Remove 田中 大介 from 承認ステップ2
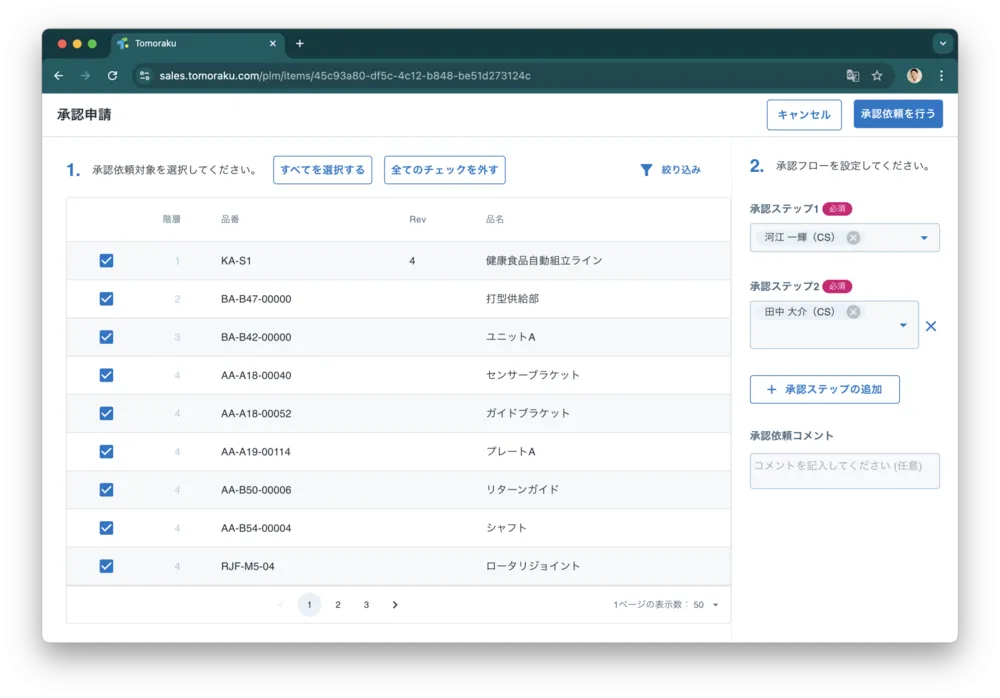Image resolution: width=1000 pixels, height=698 pixels. (x=852, y=311)
